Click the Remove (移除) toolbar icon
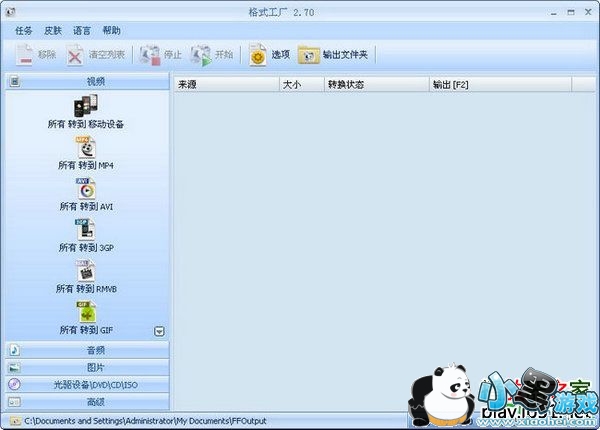 click(x=25, y=55)
